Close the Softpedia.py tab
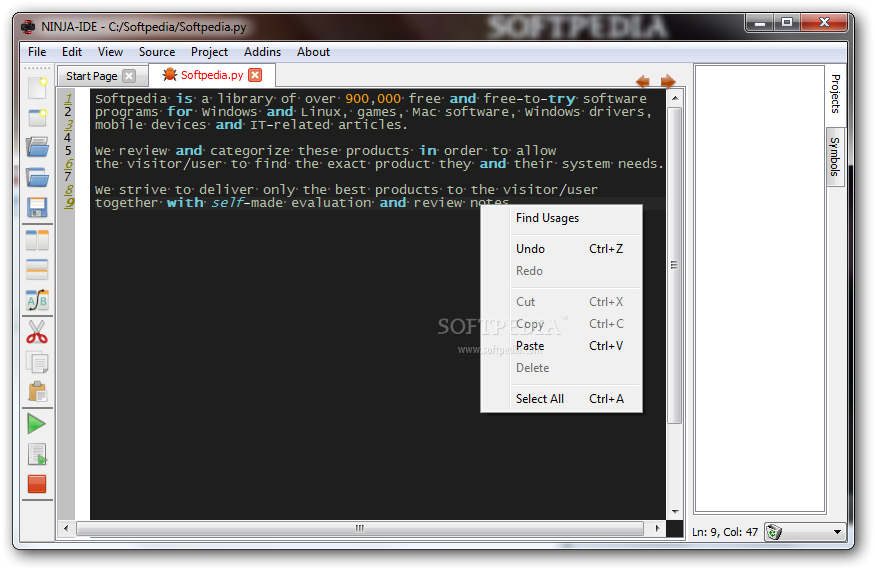This screenshot has width=875, height=570. pyautogui.click(x=255, y=75)
